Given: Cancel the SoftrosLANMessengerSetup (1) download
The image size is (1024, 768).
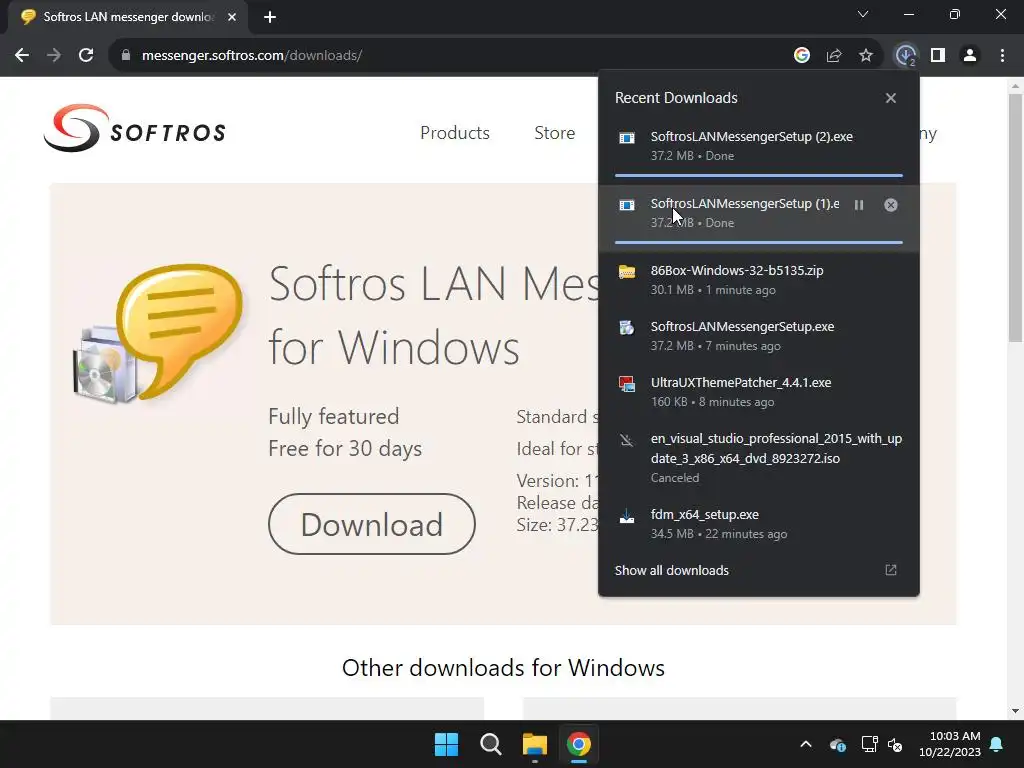Looking at the screenshot, I should 891,205.
